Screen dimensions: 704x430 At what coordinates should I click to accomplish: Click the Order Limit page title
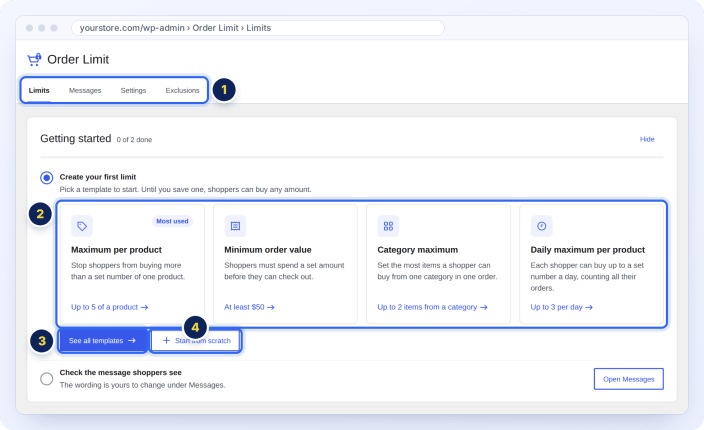78,59
